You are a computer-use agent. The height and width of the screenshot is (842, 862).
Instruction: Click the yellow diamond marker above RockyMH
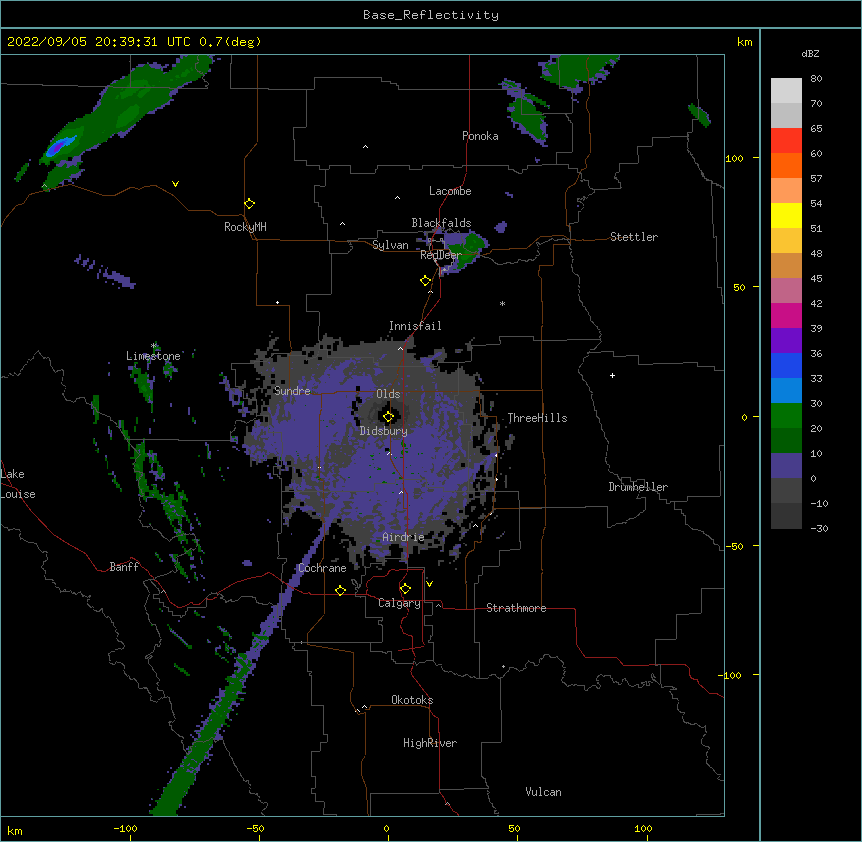(250, 204)
